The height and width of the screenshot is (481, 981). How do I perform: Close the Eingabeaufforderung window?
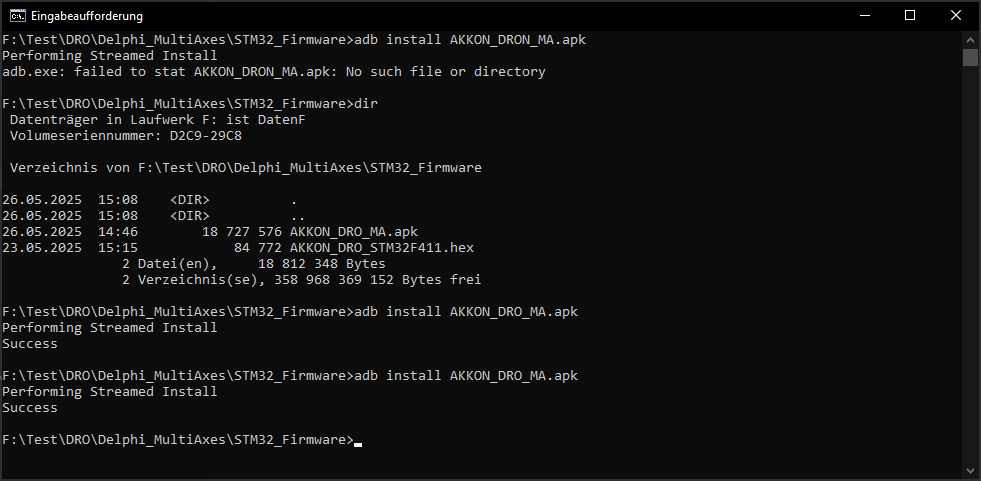(956, 16)
